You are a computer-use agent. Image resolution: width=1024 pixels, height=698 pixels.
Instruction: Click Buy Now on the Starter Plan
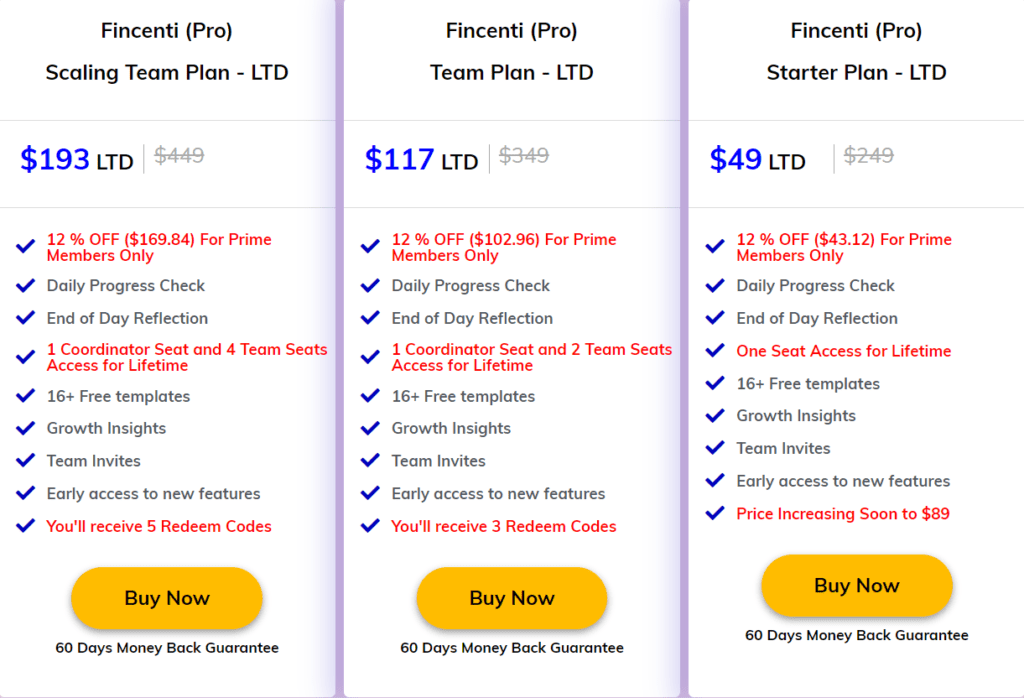click(x=856, y=586)
